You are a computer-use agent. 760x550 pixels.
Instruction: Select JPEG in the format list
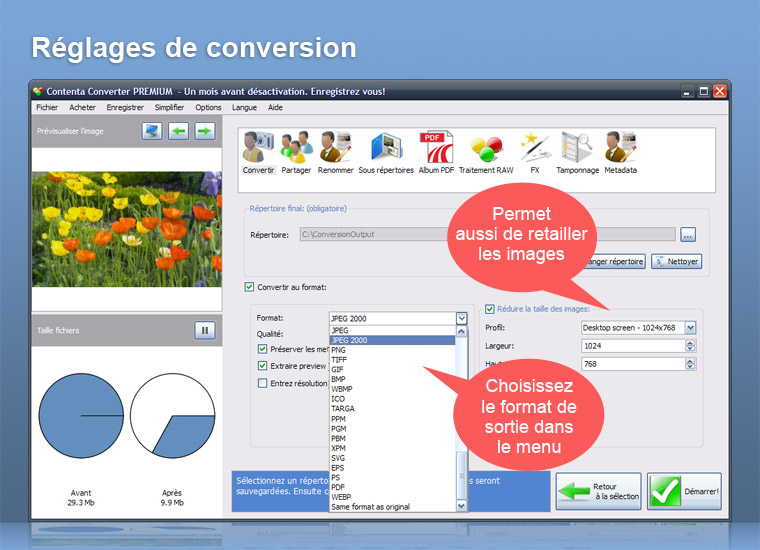tap(393, 330)
